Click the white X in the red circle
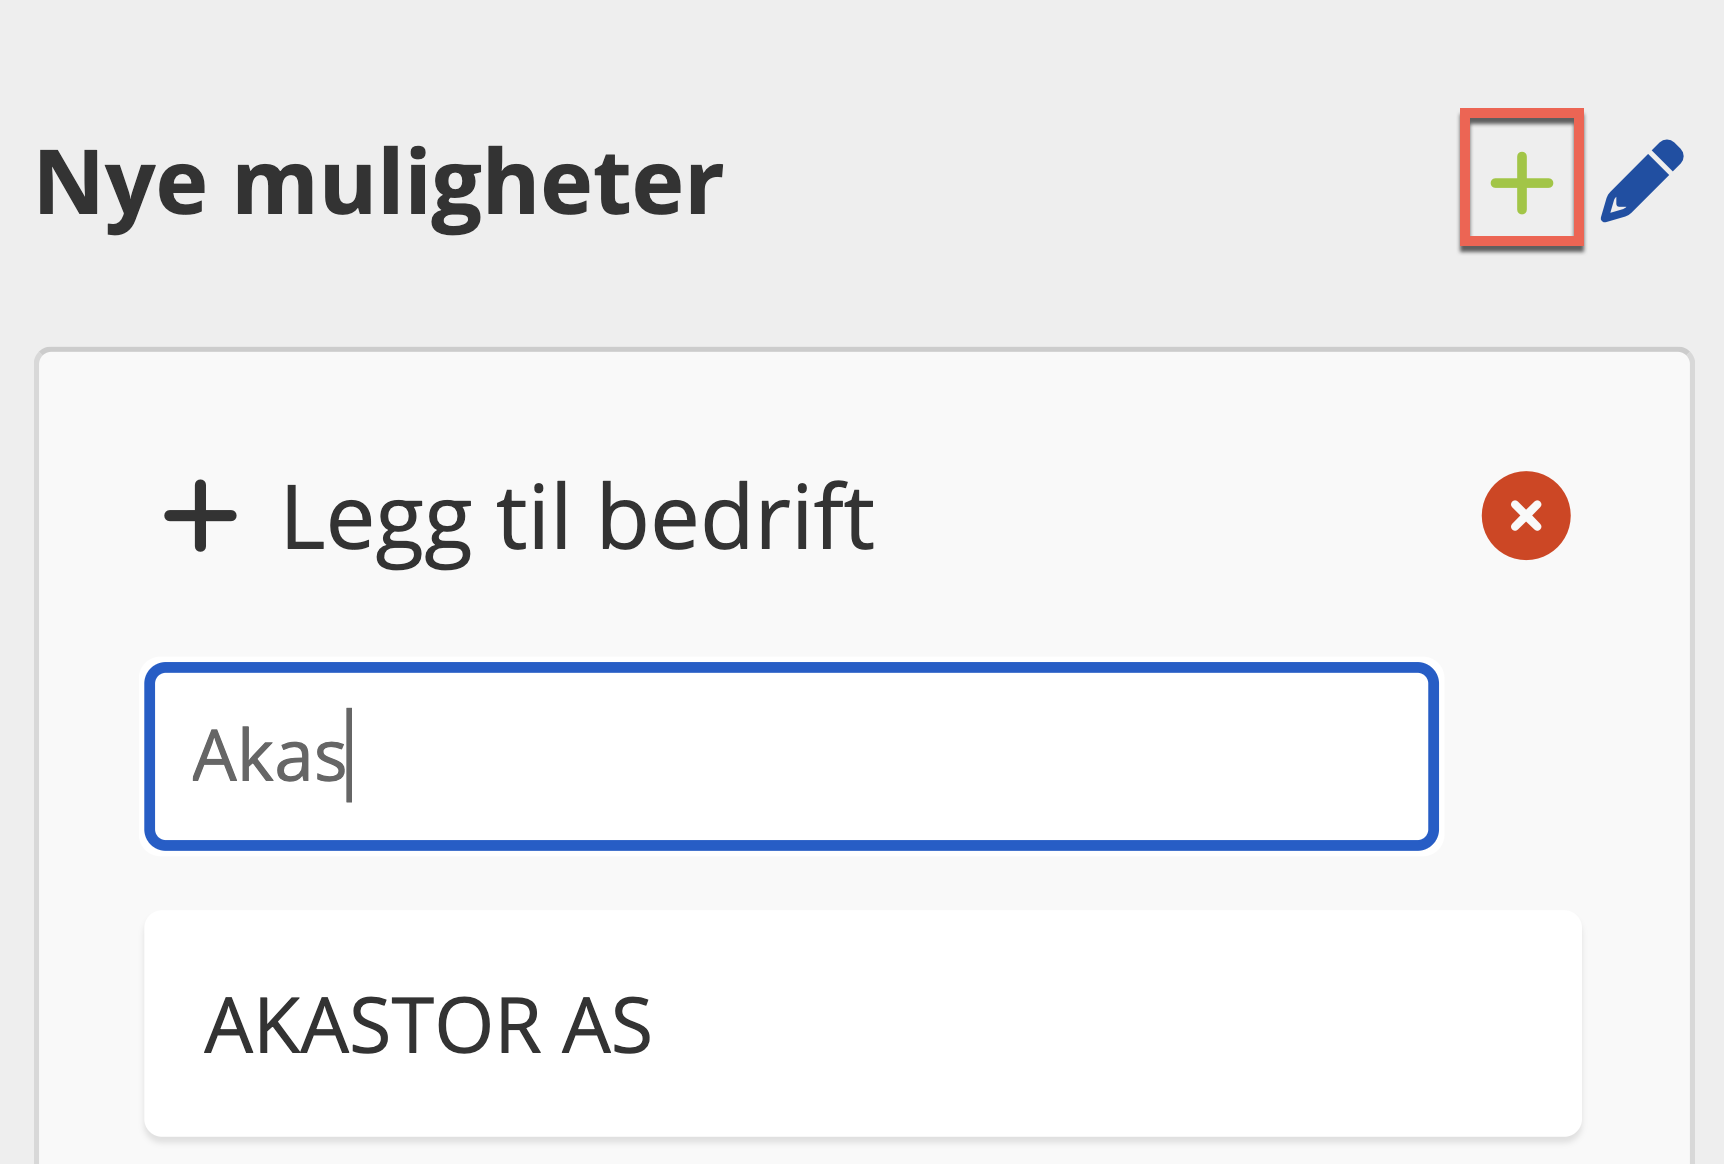Viewport: 1724px width, 1164px height. pyautogui.click(x=1525, y=516)
